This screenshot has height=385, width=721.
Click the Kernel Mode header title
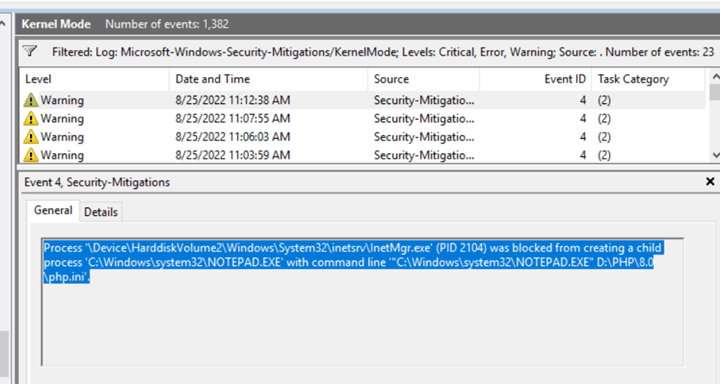(56, 24)
